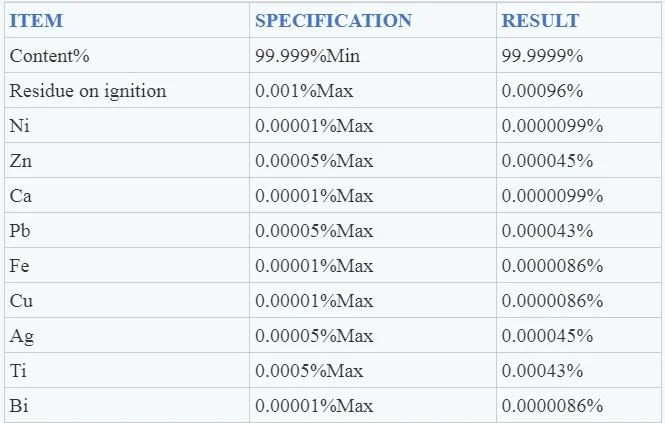Select the 0.001%Max specification cell

tap(304, 91)
